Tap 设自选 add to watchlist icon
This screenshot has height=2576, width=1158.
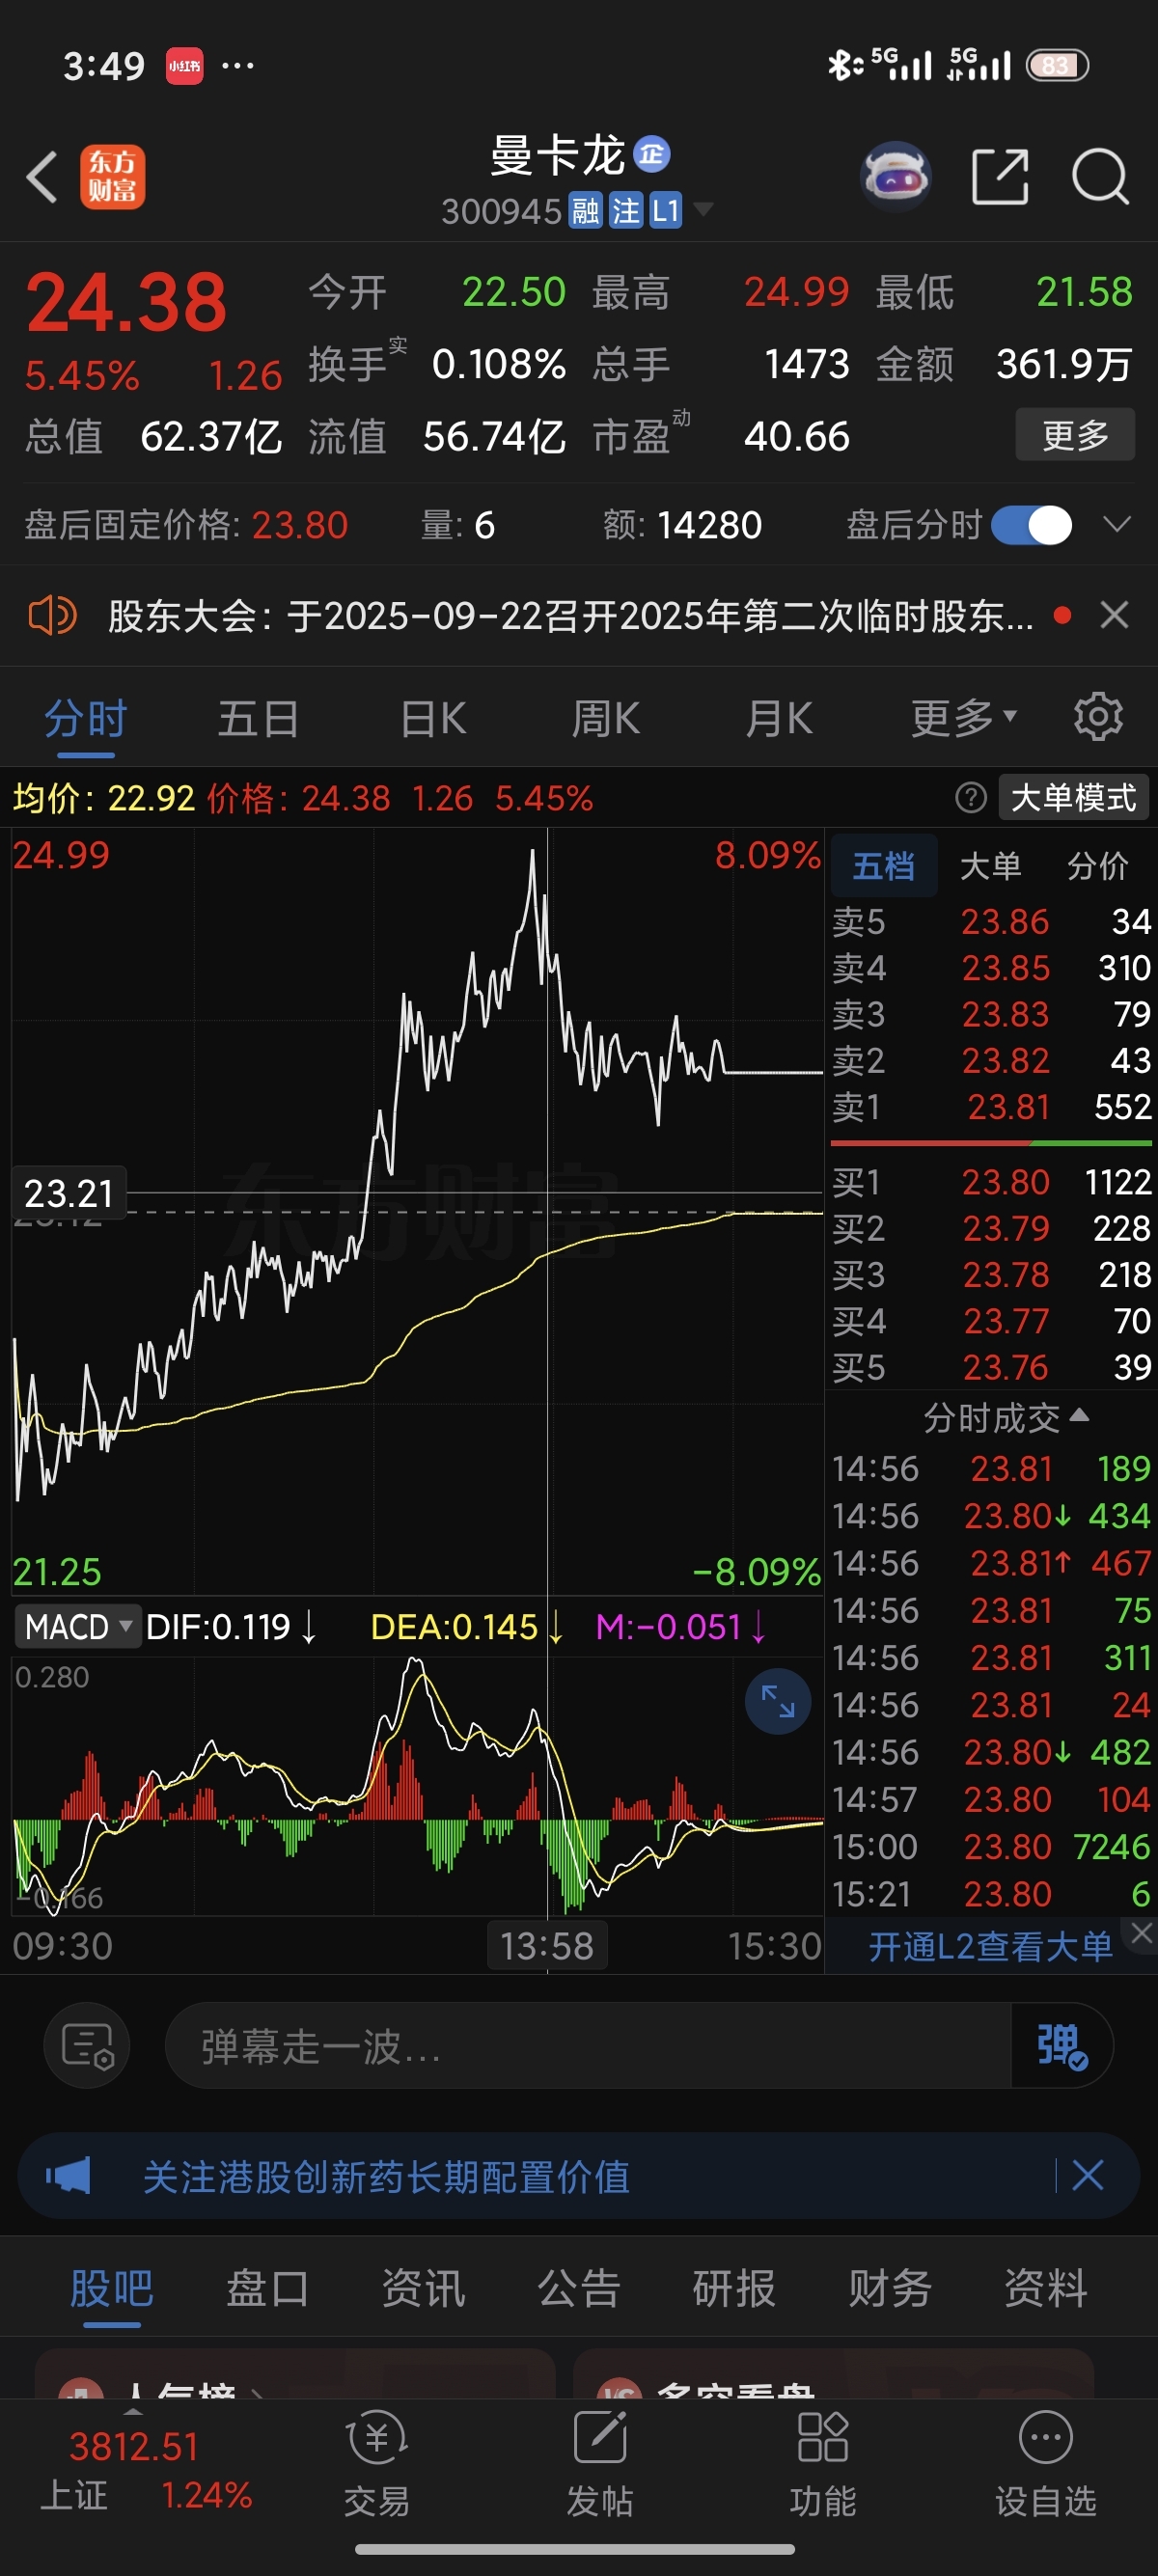(1045, 2463)
